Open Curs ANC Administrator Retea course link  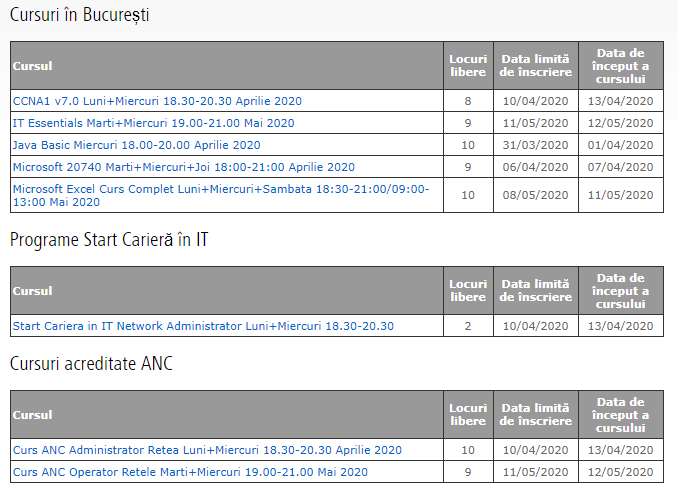point(207,450)
